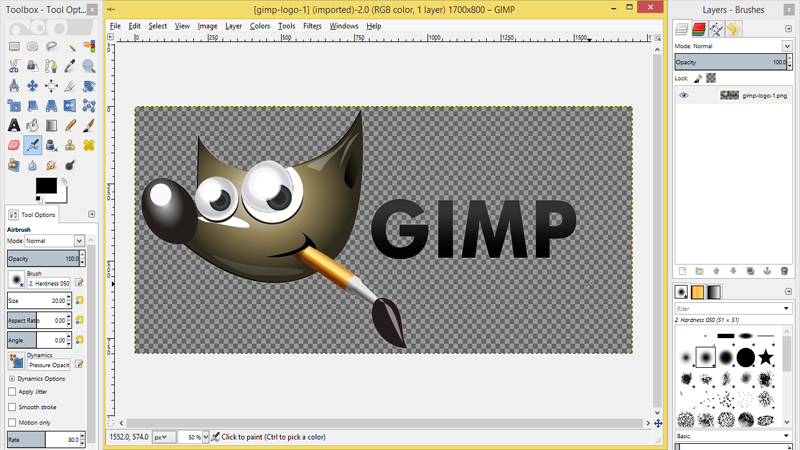Open the Filters menu
Screen dimensions: 800x450
point(312,26)
